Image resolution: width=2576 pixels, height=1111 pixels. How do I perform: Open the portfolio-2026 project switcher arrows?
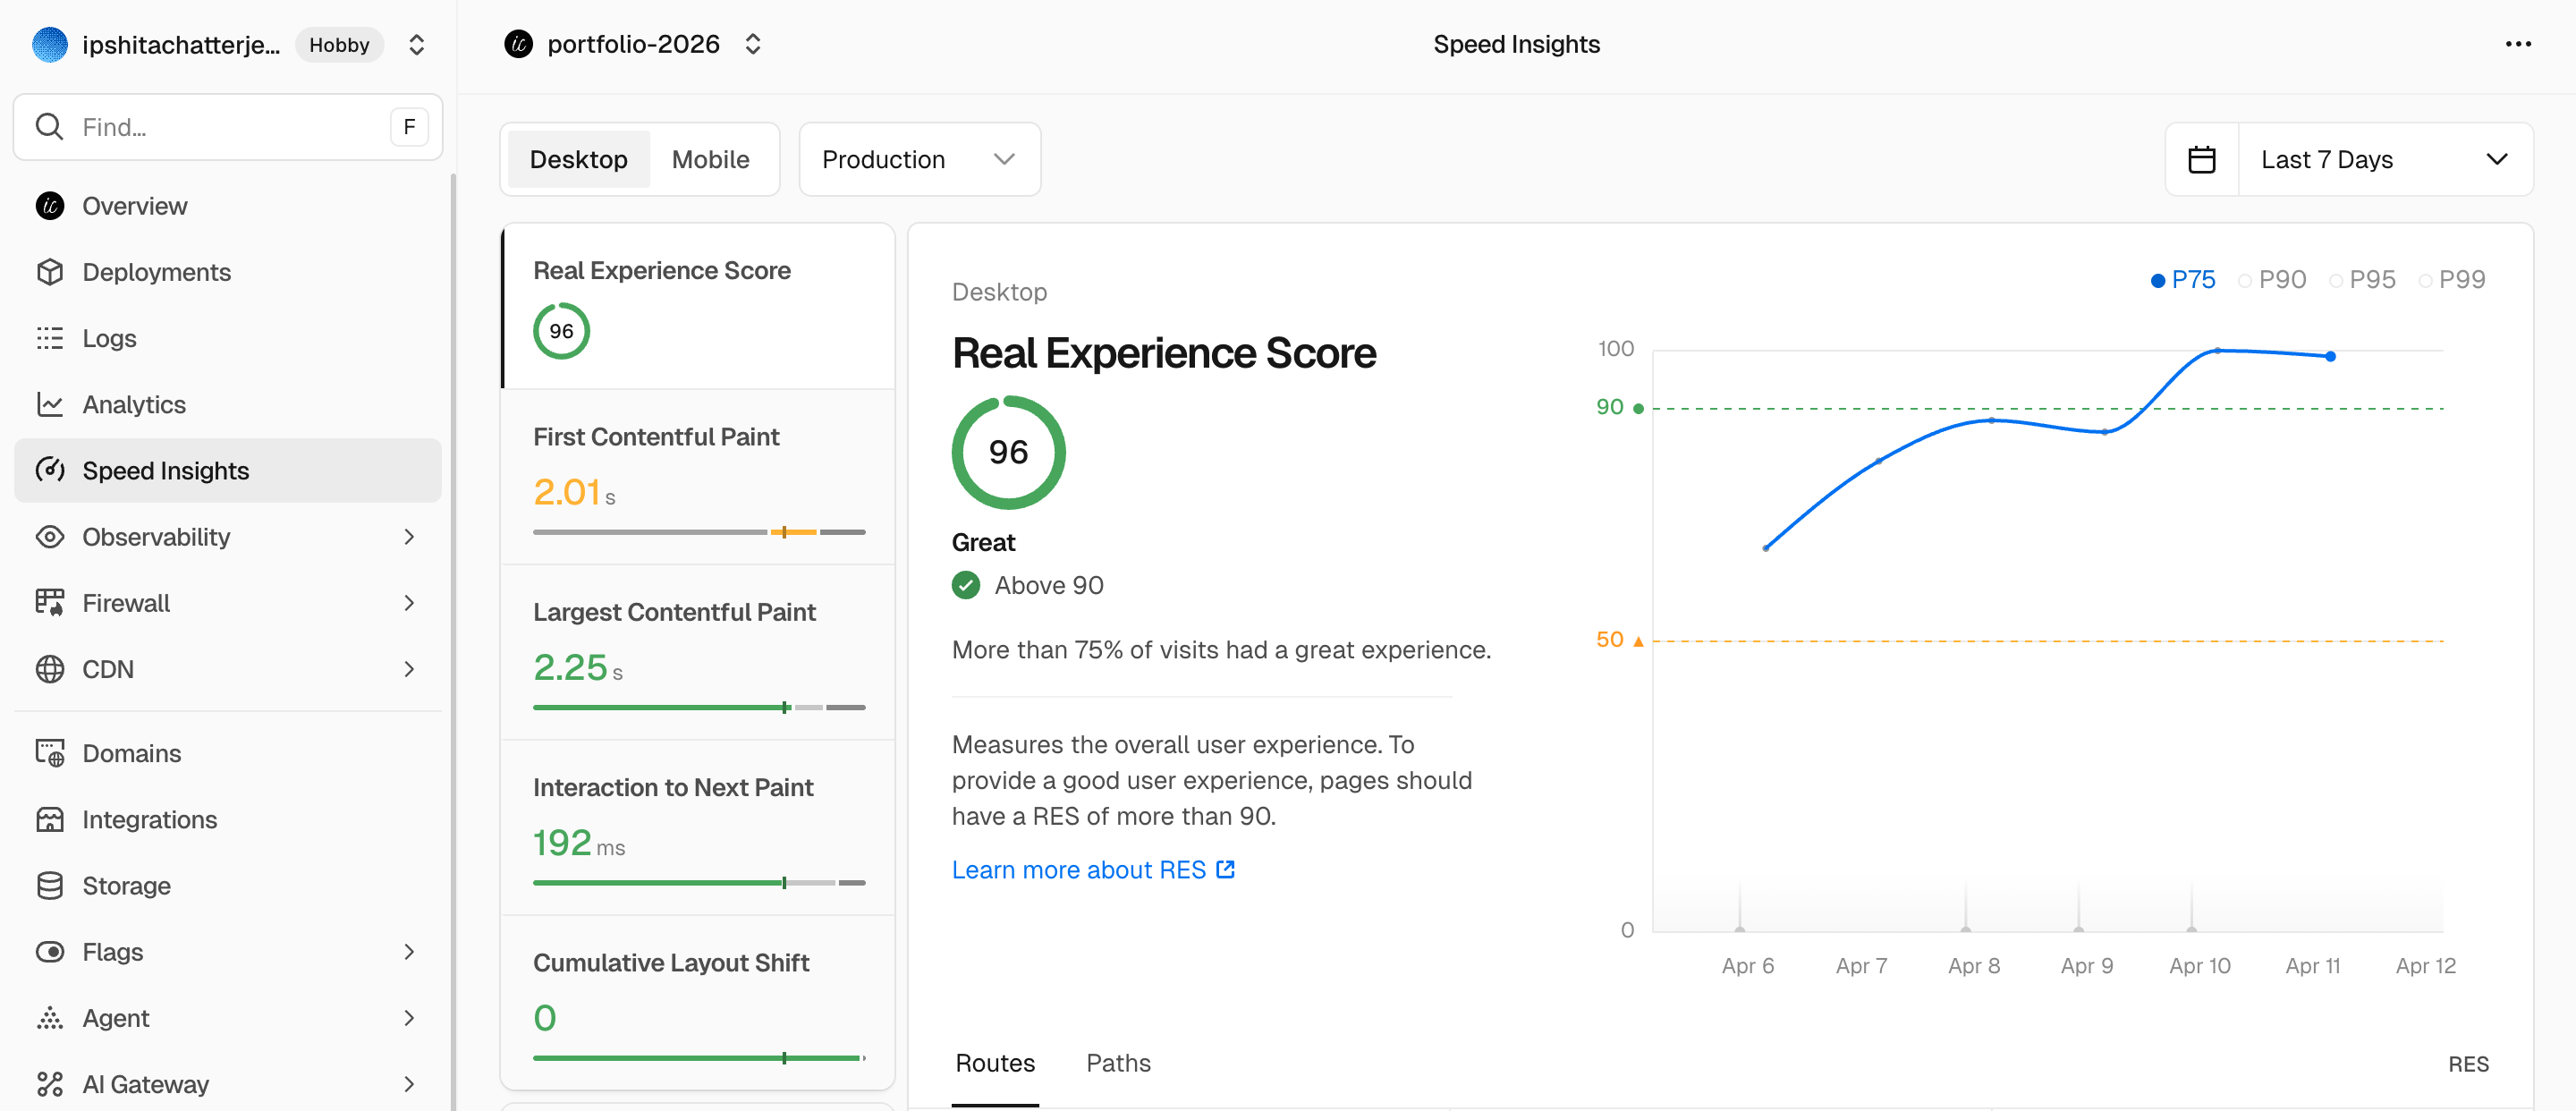753,44
